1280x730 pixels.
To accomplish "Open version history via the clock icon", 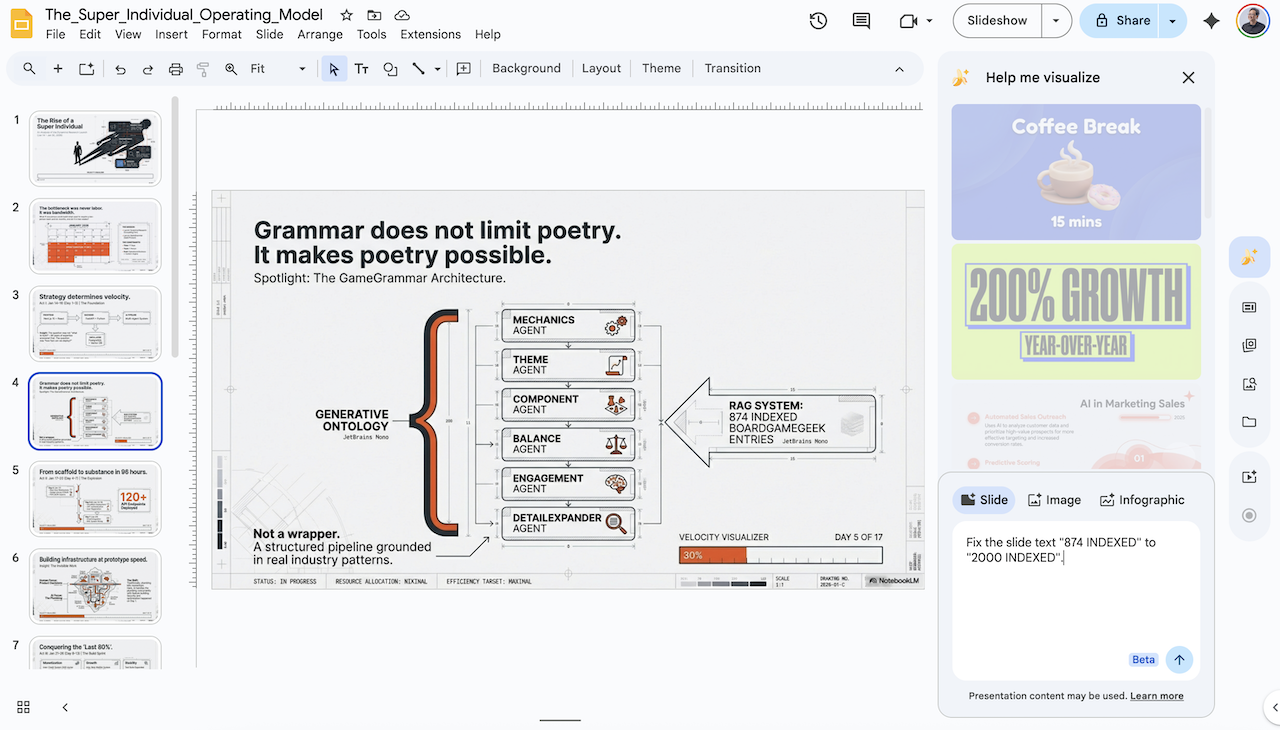I will click(818, 20).
